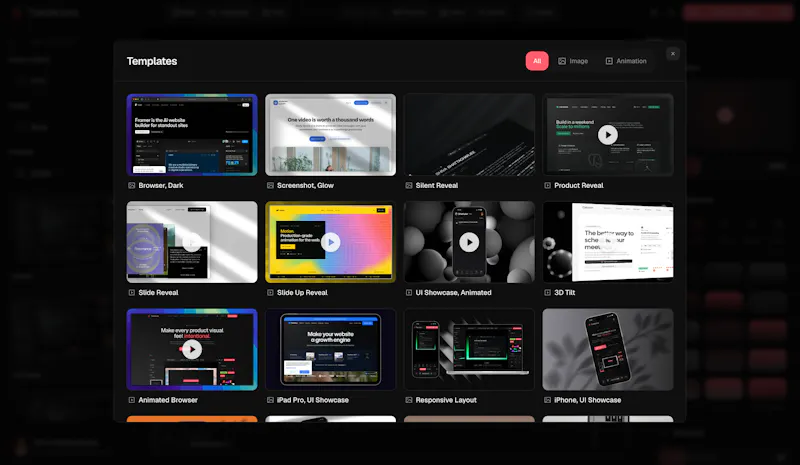800x465 pixels.
Task: Play the UI Showcase, Animated preview
Action: (x=469, y=242)
